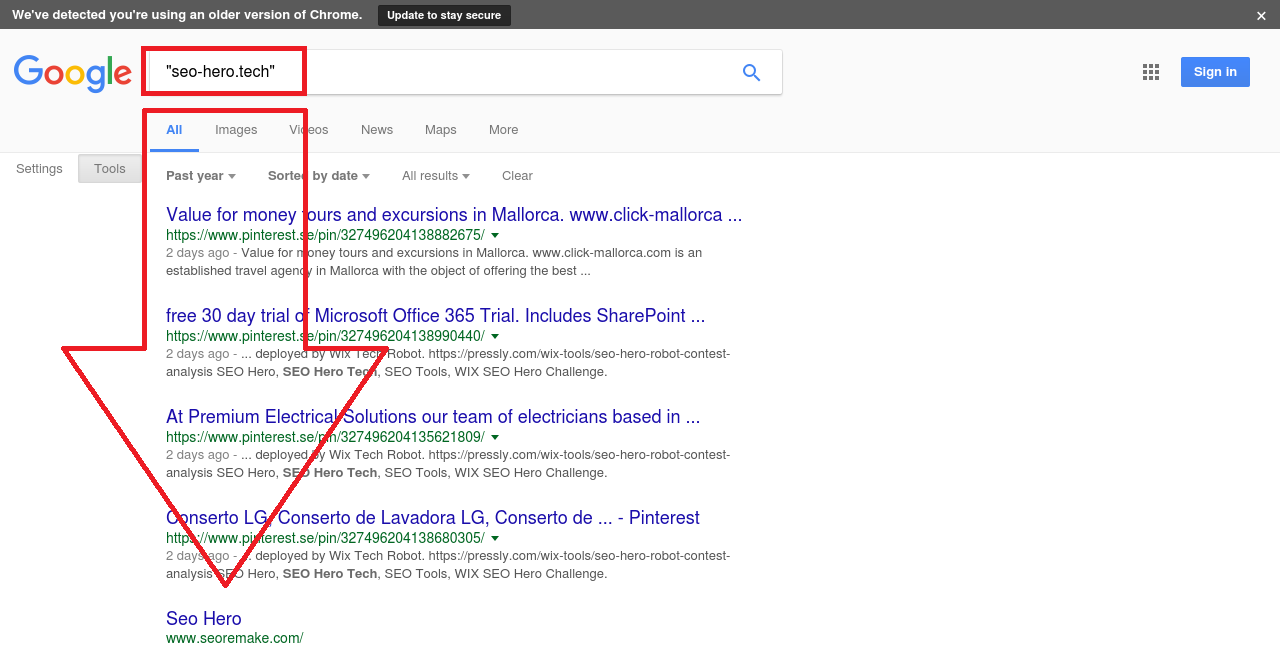Click the URL text ending in 327496204138990440/
Viewport: 1280px width, 664px height.
pyautogui.click(x=326, y=336)
